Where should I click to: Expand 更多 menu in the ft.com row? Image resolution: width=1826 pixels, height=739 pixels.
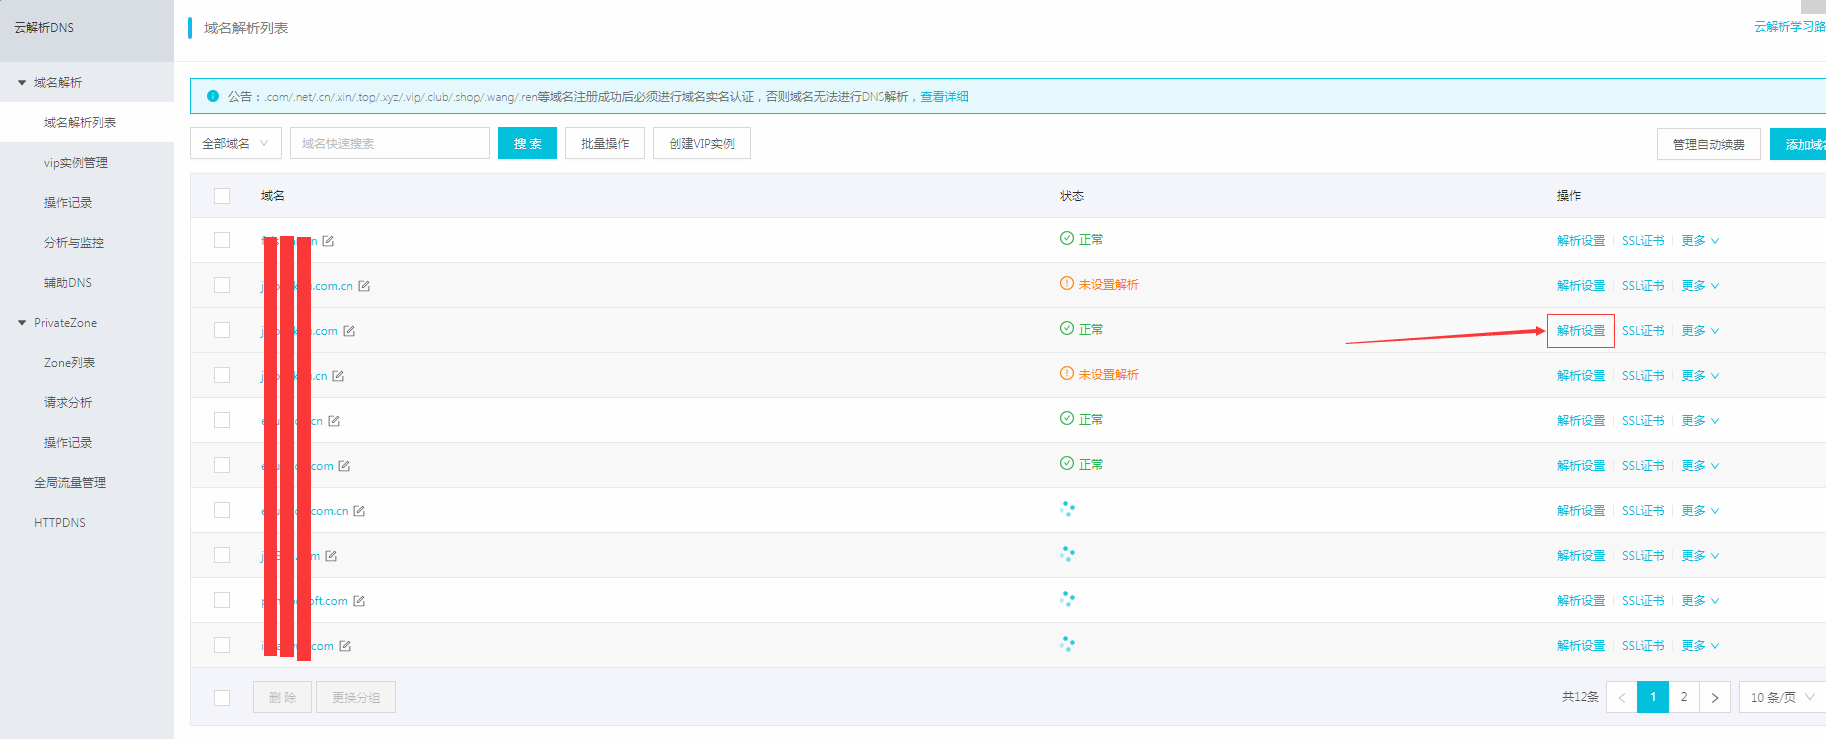click(1700, 601)
